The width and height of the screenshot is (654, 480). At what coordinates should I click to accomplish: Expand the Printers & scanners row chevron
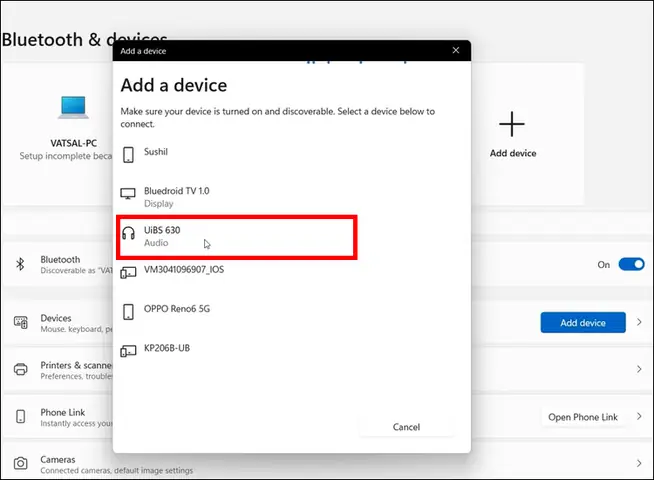639,369
